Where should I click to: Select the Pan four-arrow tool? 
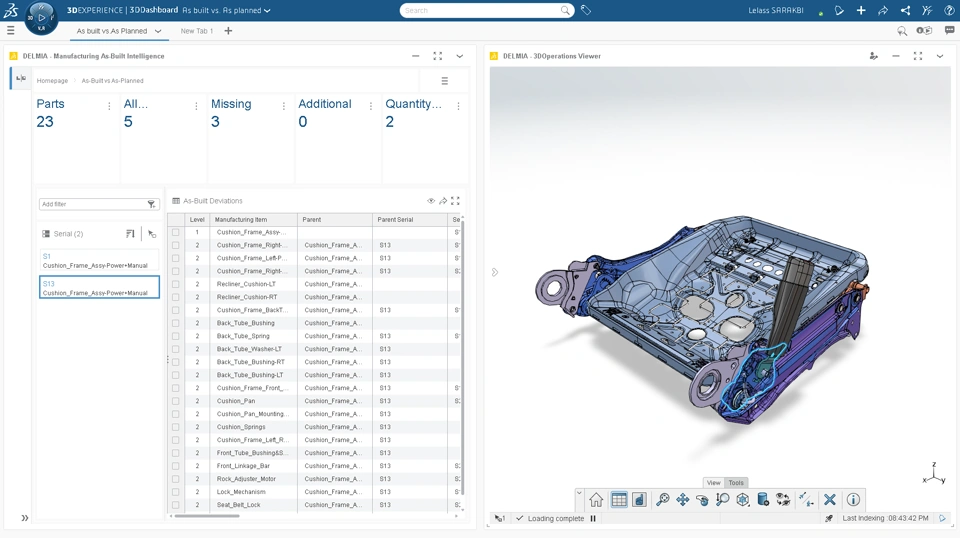[x=683, y=500]
